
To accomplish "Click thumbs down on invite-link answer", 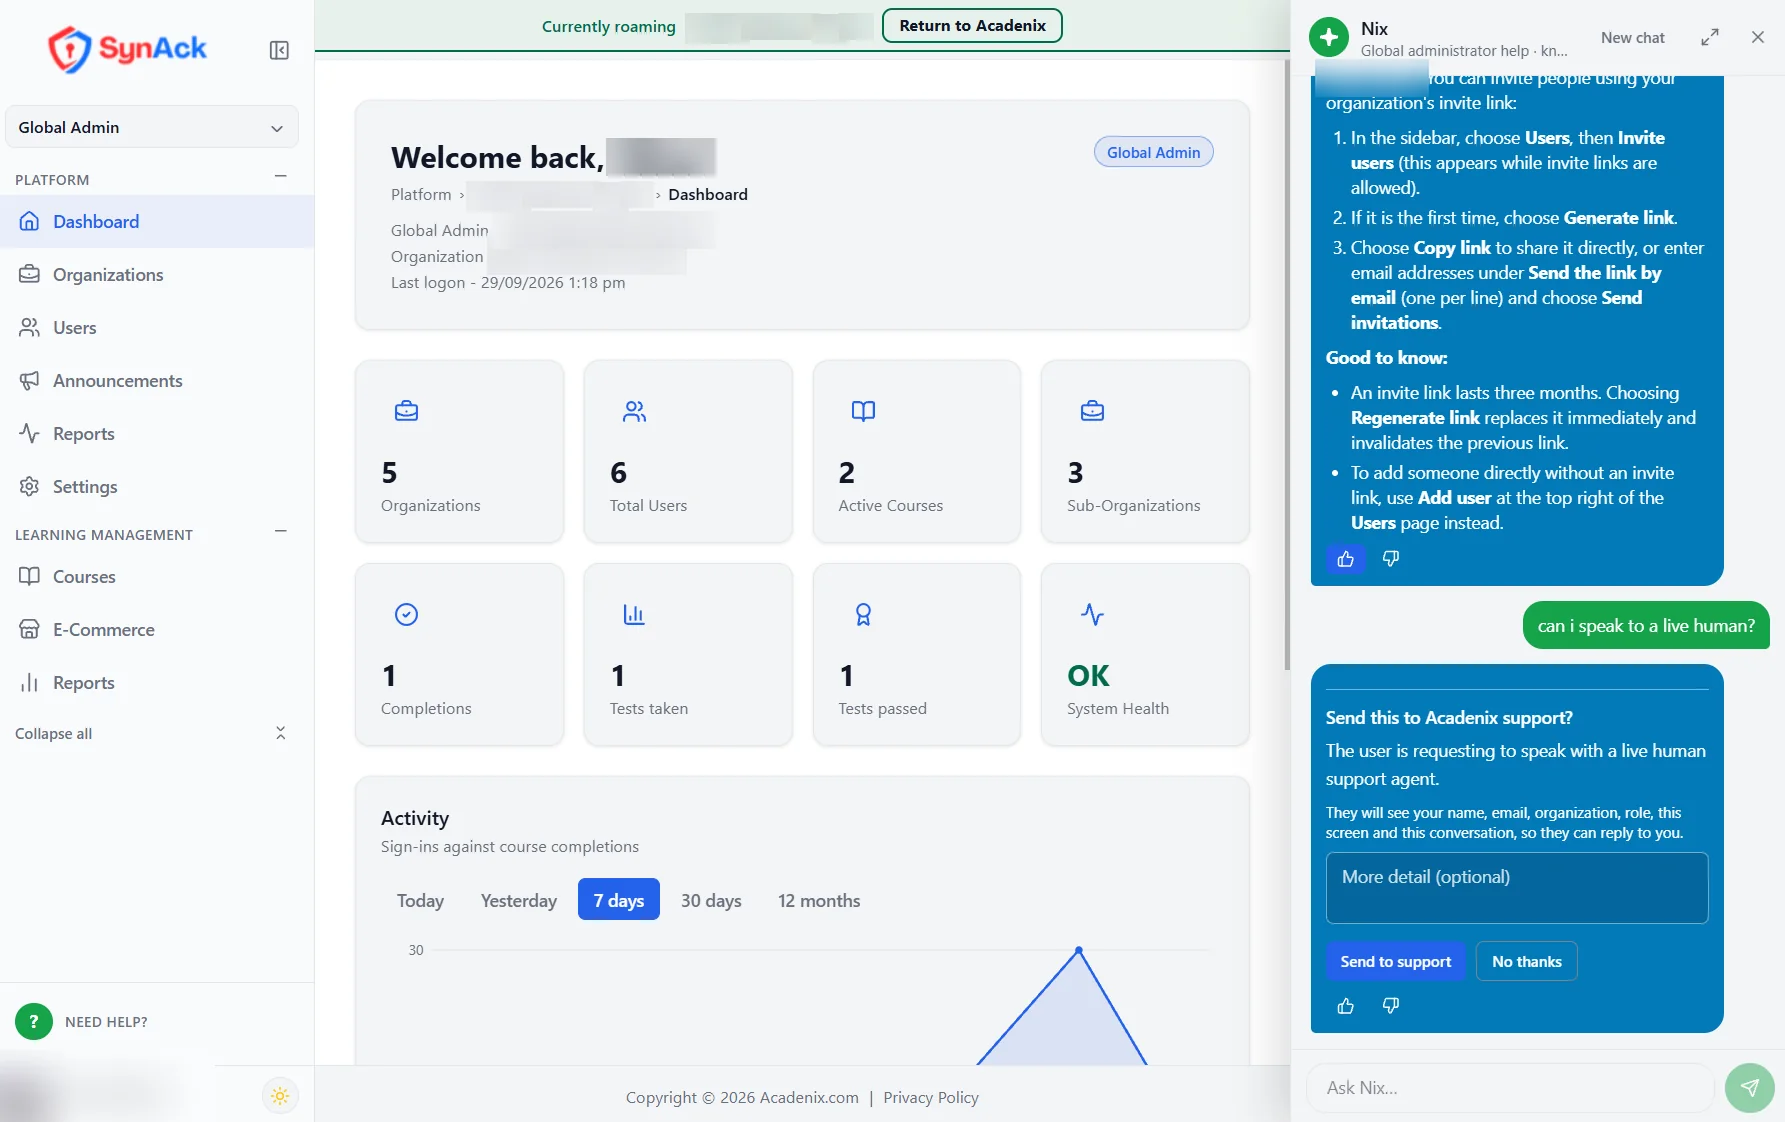I will [x=1390, y=559].
